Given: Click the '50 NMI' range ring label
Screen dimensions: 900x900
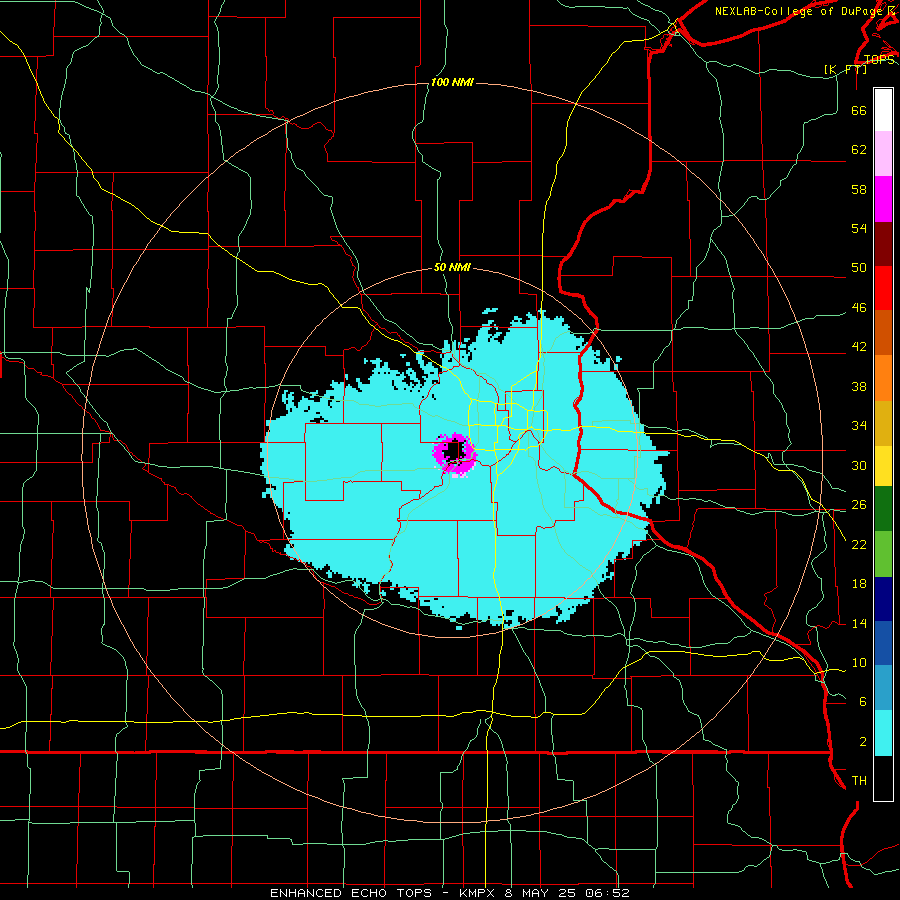Looking at the screenshot, I should 452,267.
